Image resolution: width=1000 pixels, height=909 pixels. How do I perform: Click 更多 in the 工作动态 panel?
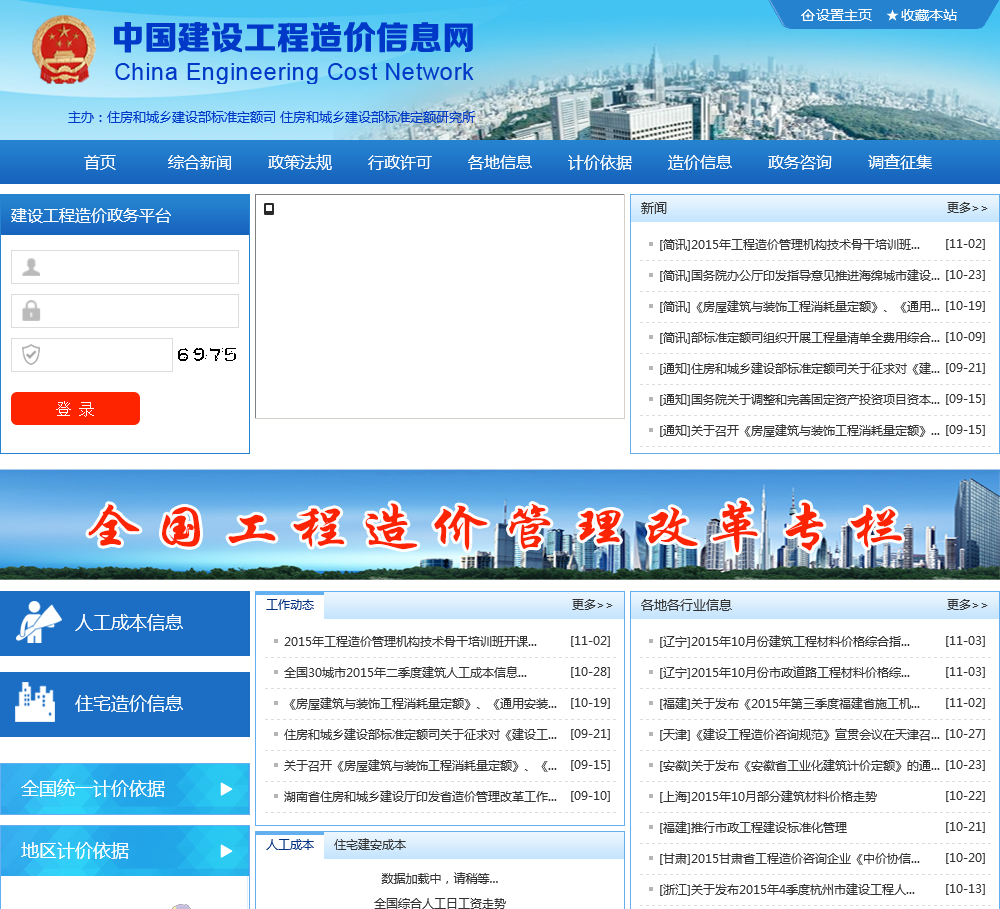click(x=592, y=605)
